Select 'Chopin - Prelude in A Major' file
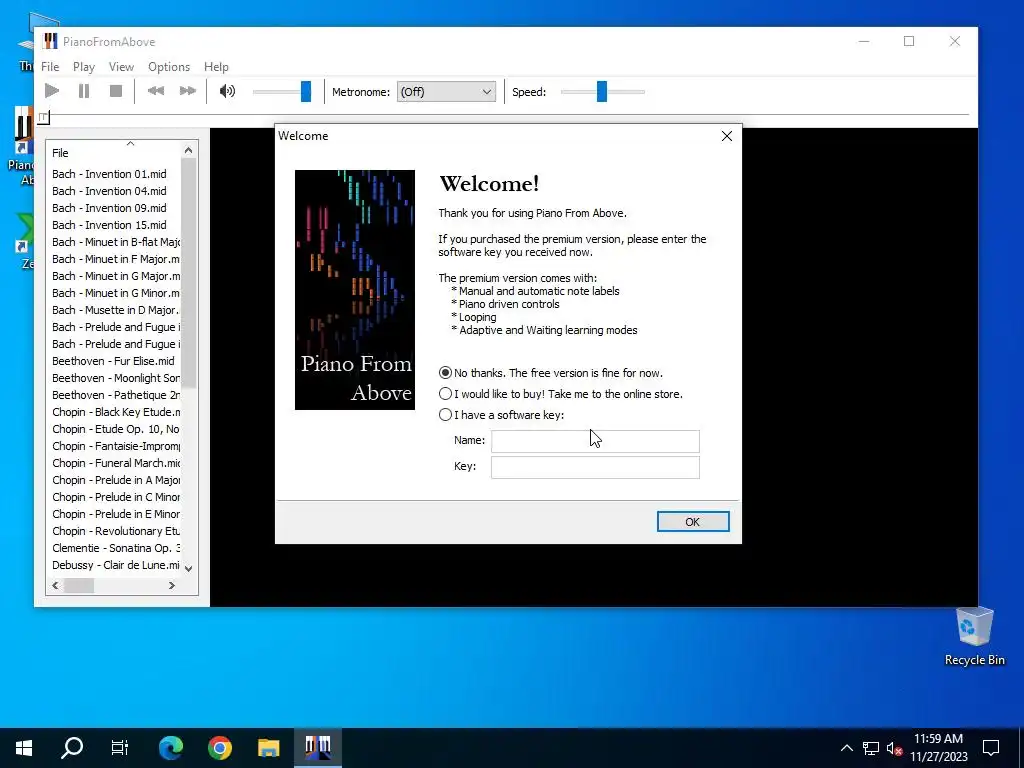This screenshot has height=768, width=1024. (x=116, y=479)
